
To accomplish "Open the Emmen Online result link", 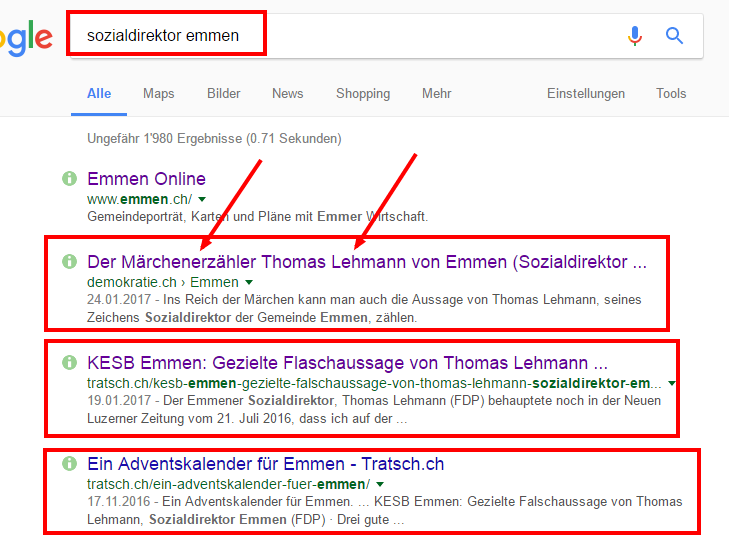I will coord(146,179).
